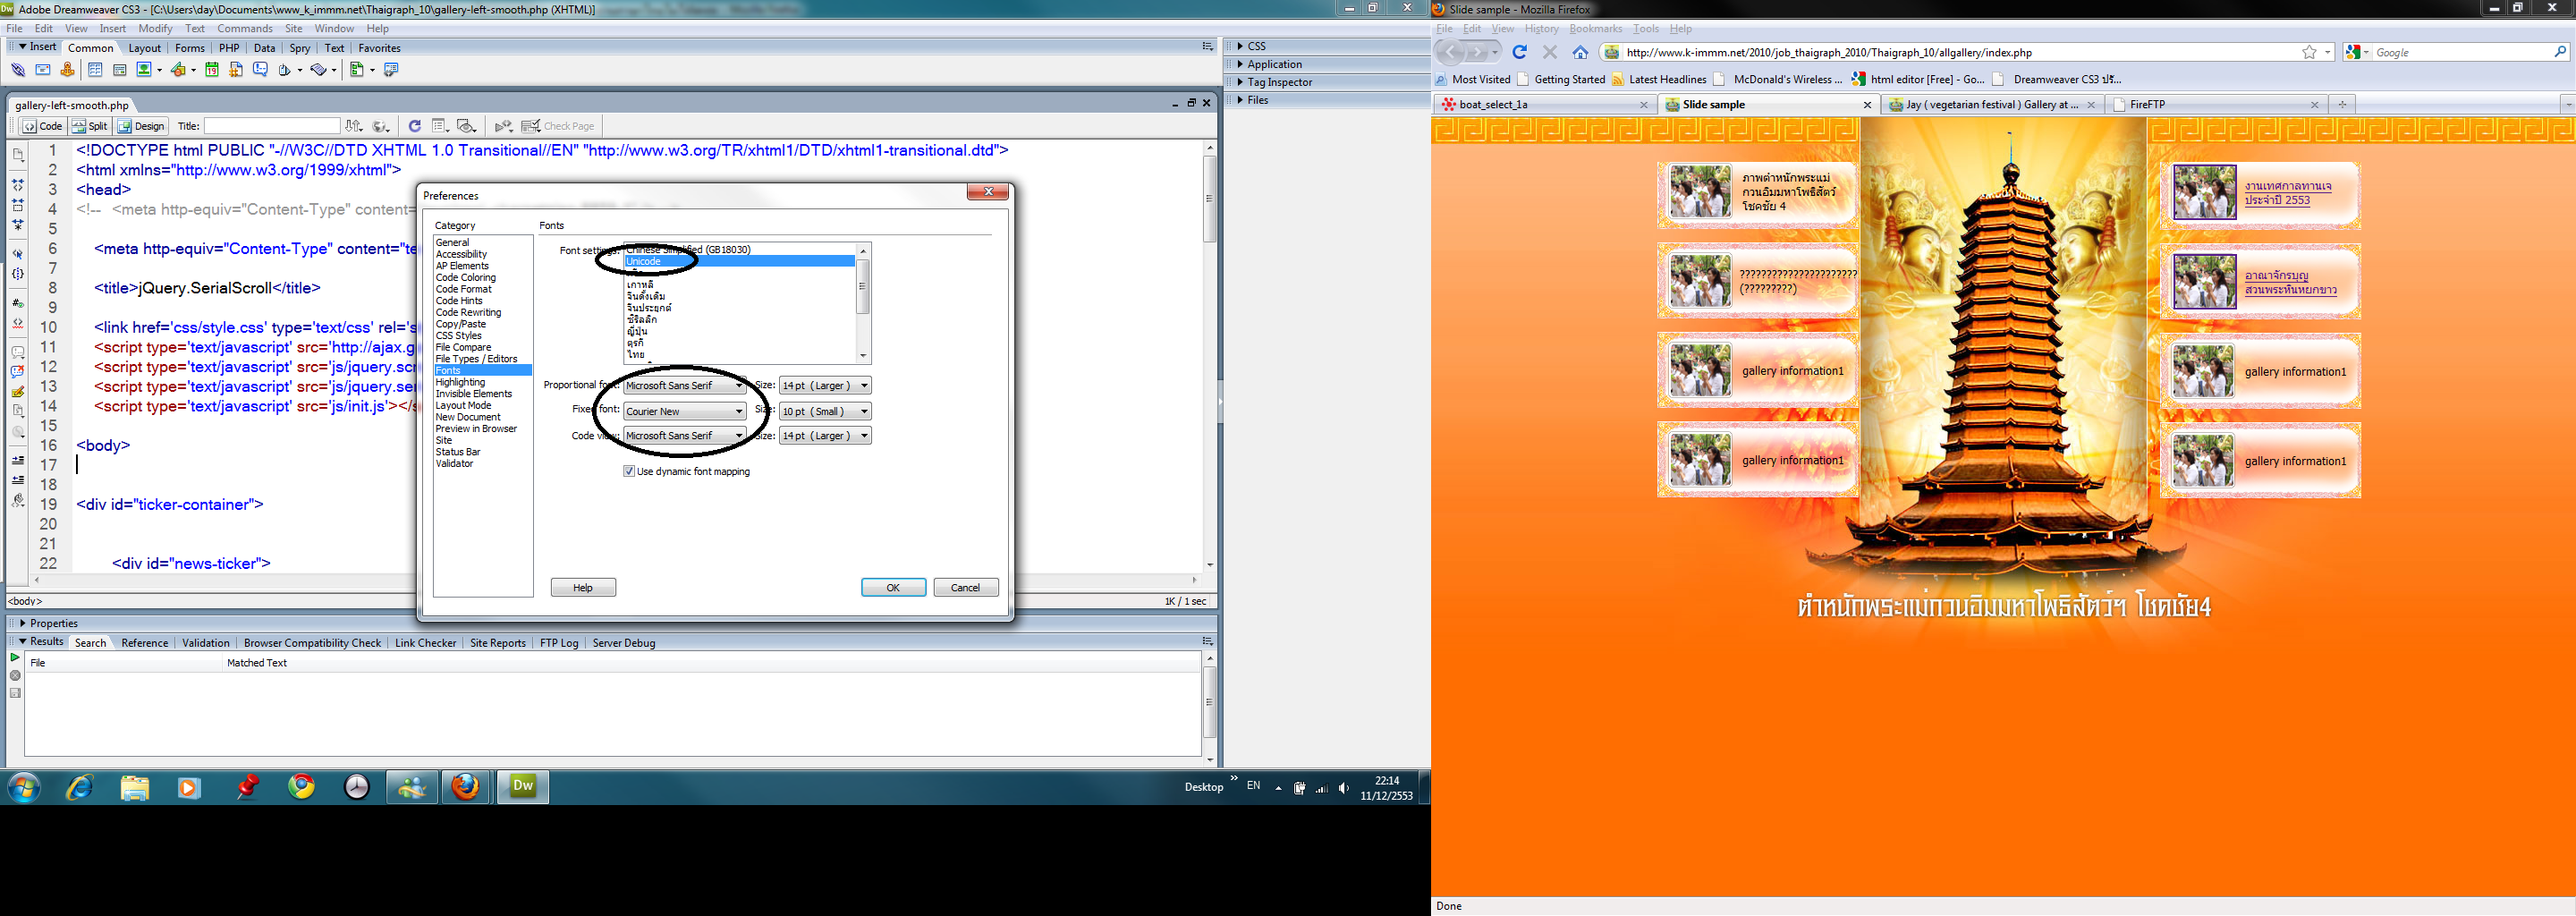Switch to the Layout insert tab

[144, 48]
